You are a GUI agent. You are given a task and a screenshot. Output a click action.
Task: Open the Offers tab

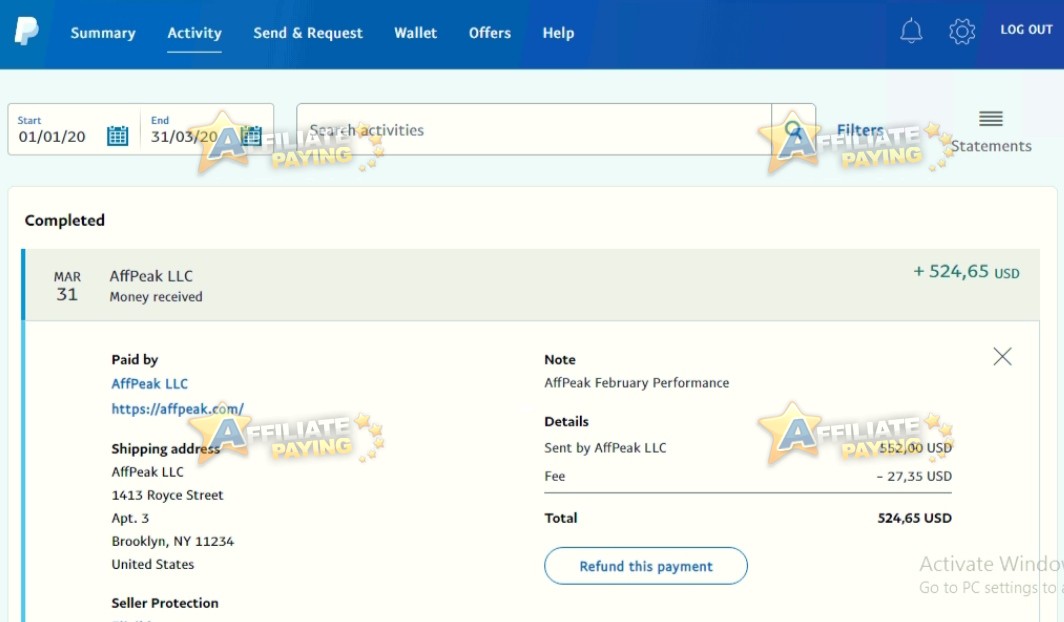(489, 33)
